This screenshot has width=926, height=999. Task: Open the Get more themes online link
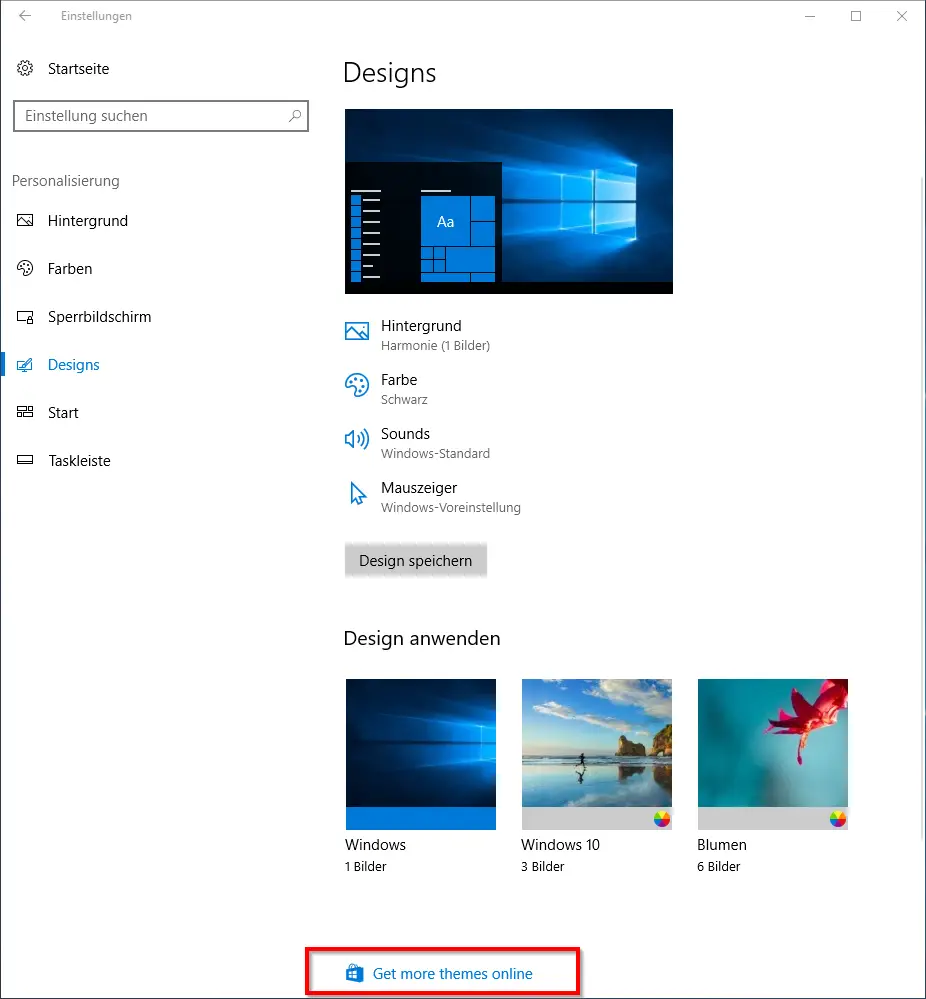point(452,974)
